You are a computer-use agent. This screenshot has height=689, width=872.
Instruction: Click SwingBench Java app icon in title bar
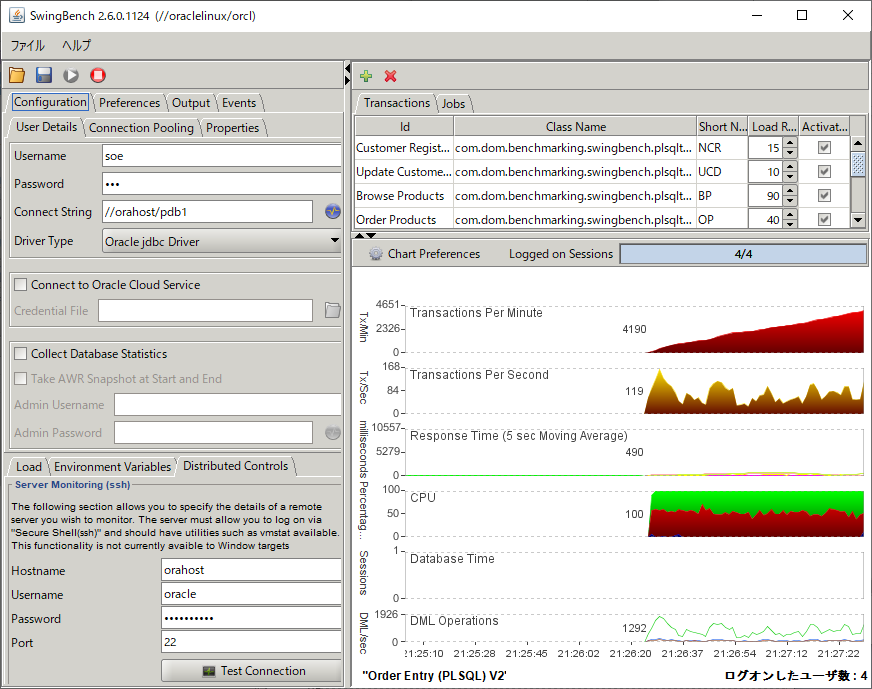(x=17, y=15)
